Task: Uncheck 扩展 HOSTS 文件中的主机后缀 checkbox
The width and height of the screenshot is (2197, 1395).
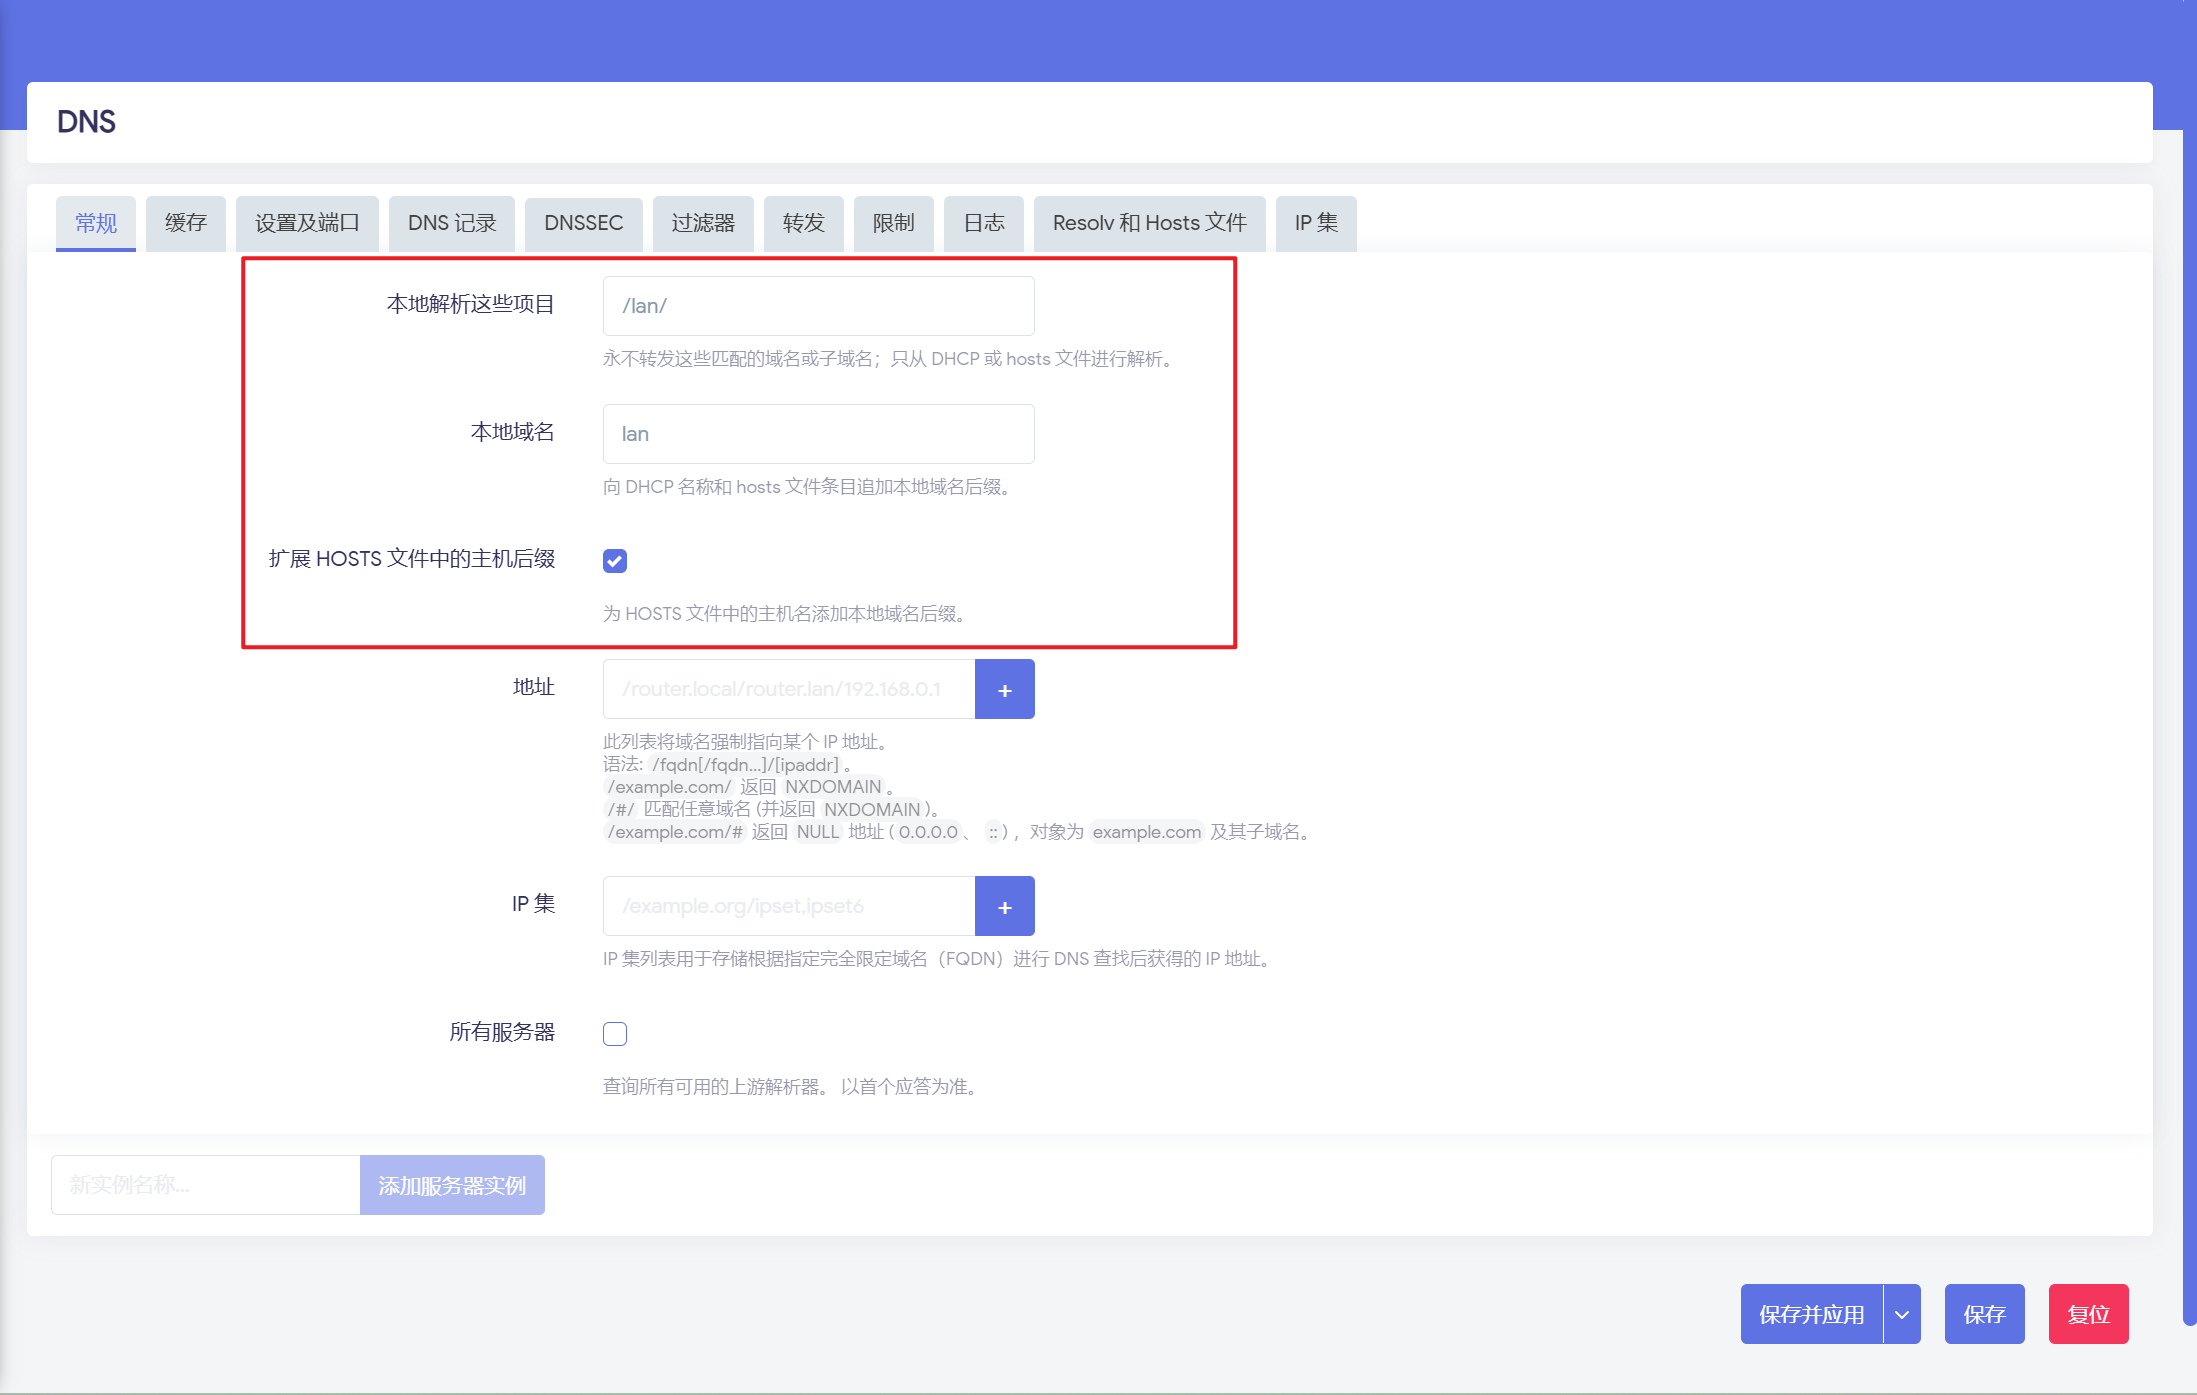Action: [x=615, y=561]
